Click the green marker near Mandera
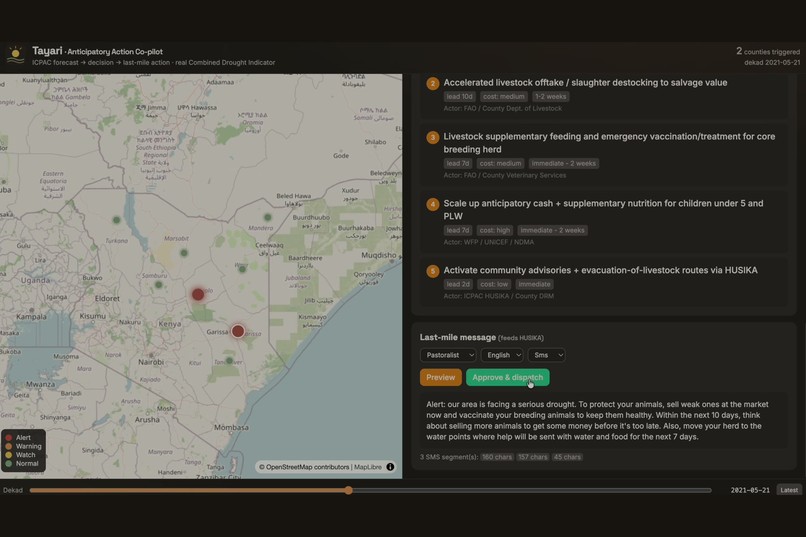806x537 pixels. [x=267, y=217]
